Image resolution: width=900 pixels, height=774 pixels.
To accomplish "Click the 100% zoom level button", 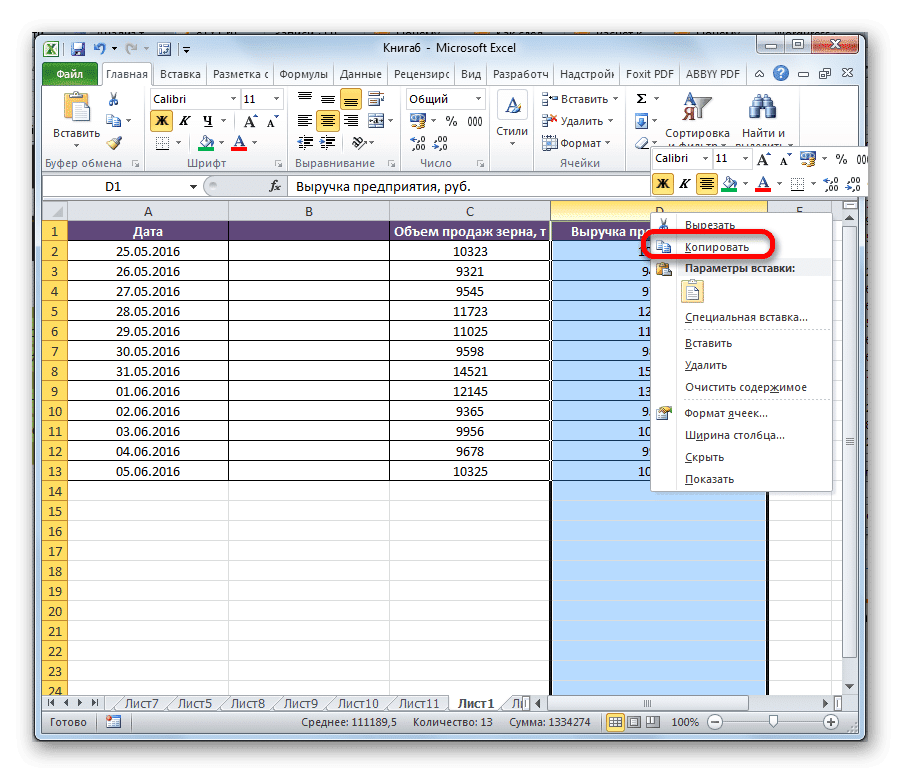I will click(x=685, y=722).
